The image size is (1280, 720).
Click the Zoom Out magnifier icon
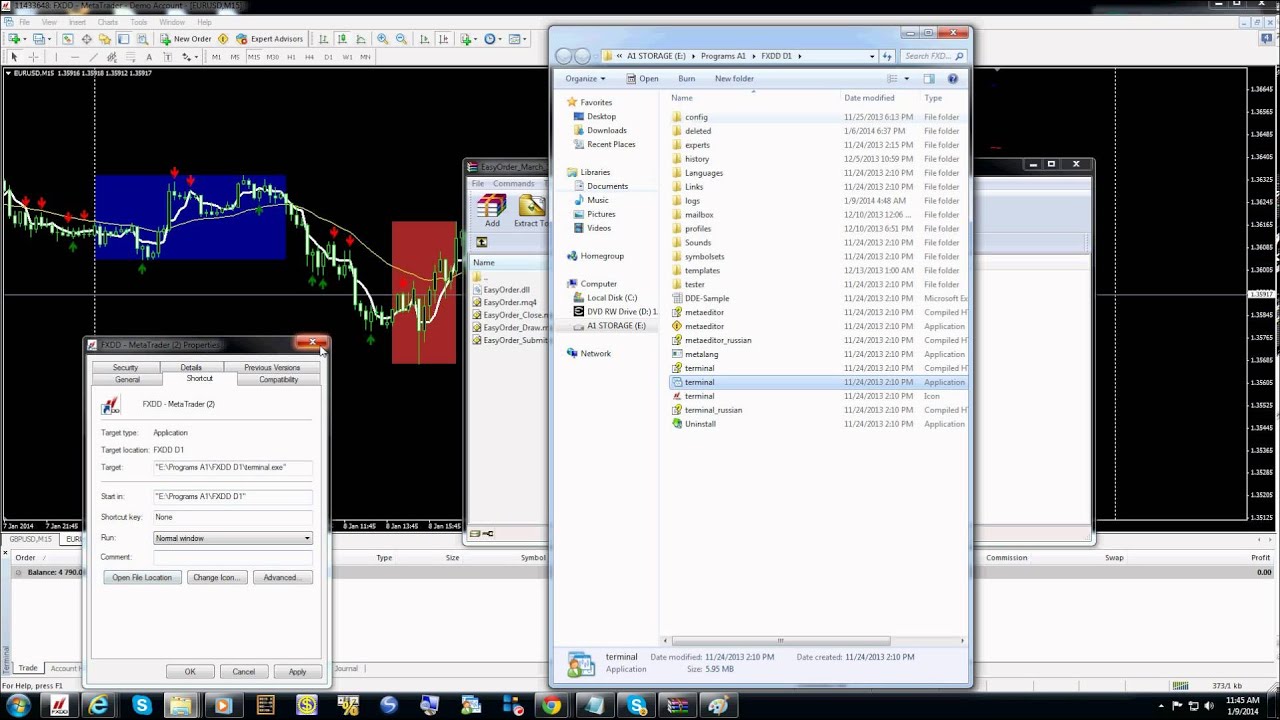(x=401, y=39)
